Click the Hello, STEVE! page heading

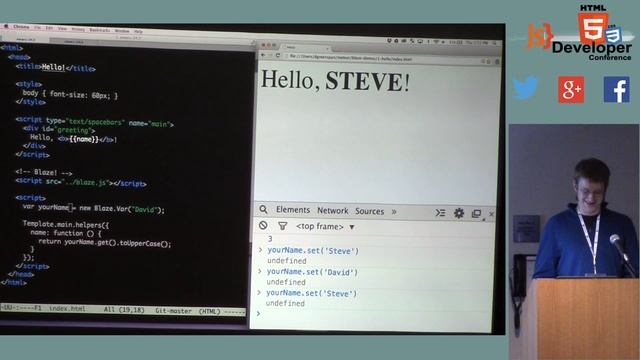(335, 81)
